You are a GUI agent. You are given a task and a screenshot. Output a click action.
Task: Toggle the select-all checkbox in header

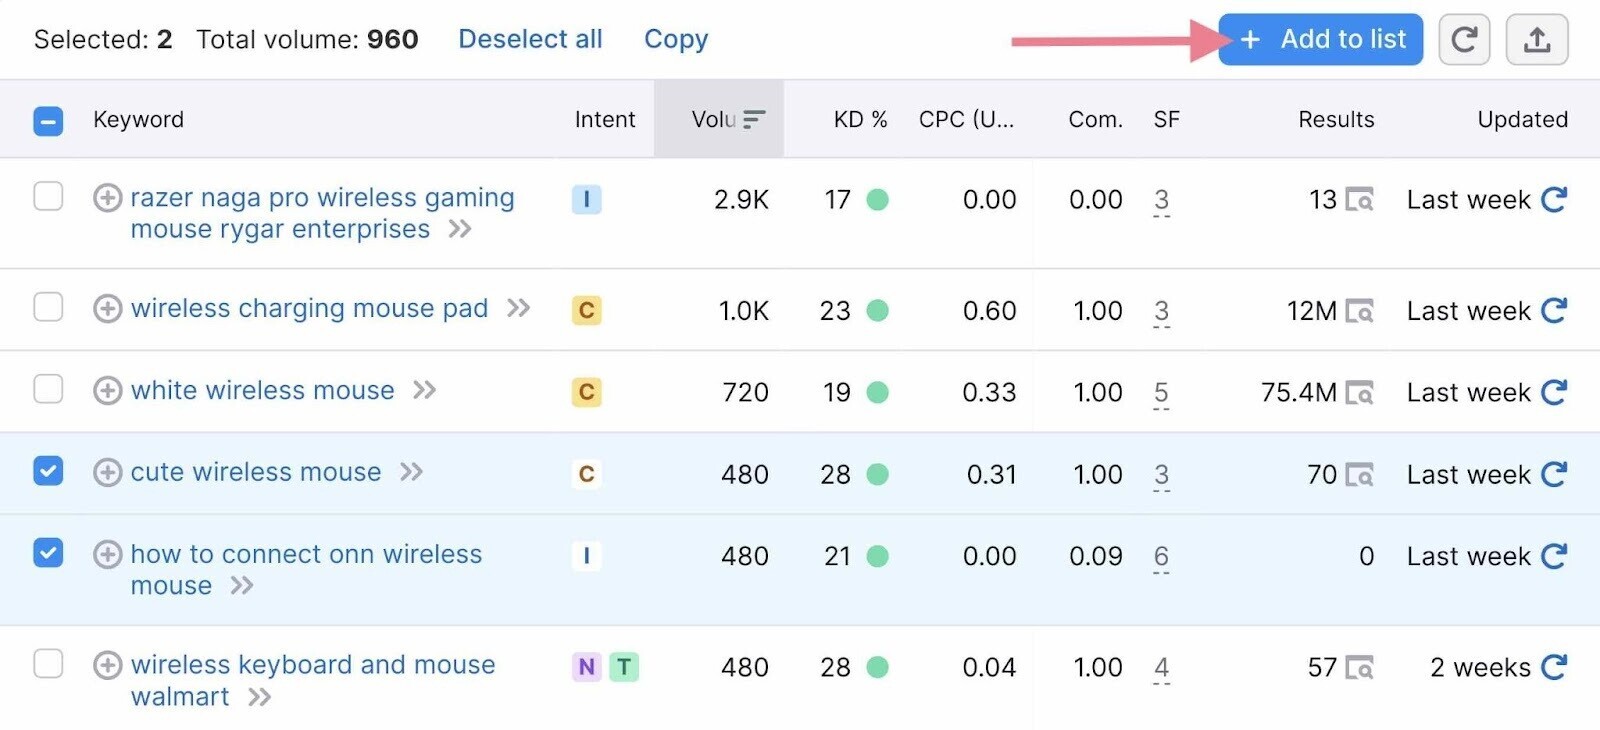pos(48,121)
